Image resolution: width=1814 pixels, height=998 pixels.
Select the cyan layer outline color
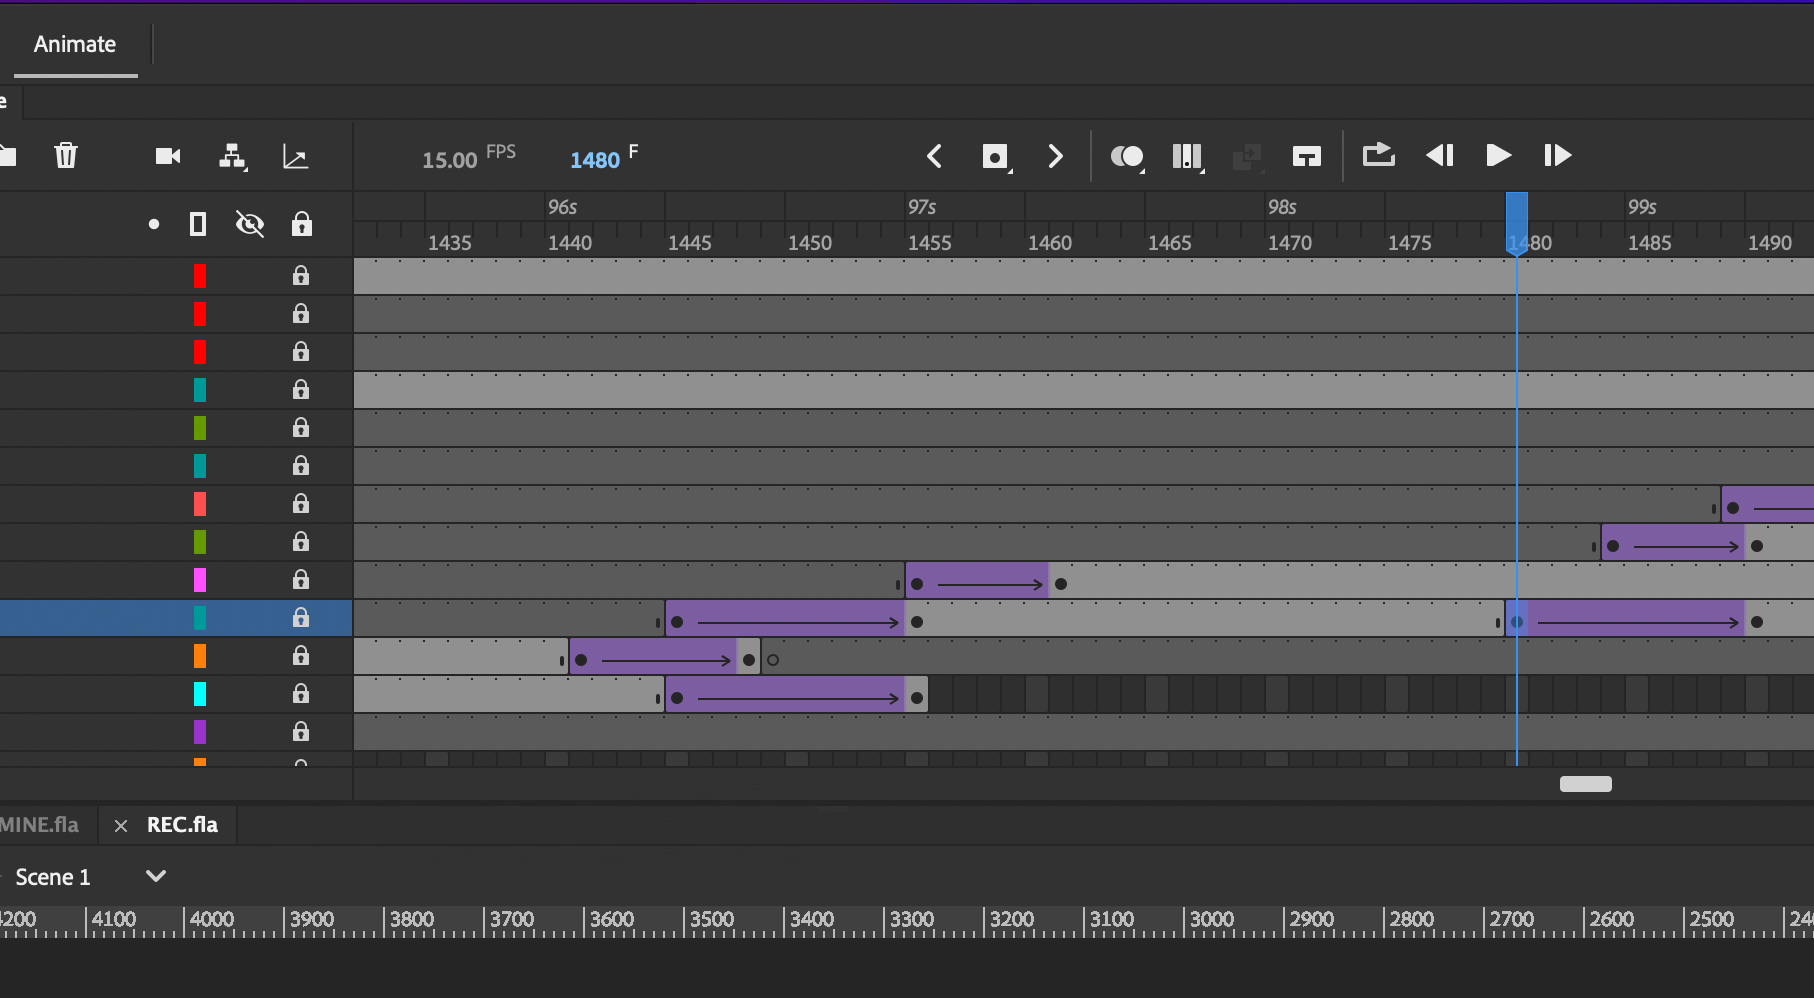click(x=200, y=694)
